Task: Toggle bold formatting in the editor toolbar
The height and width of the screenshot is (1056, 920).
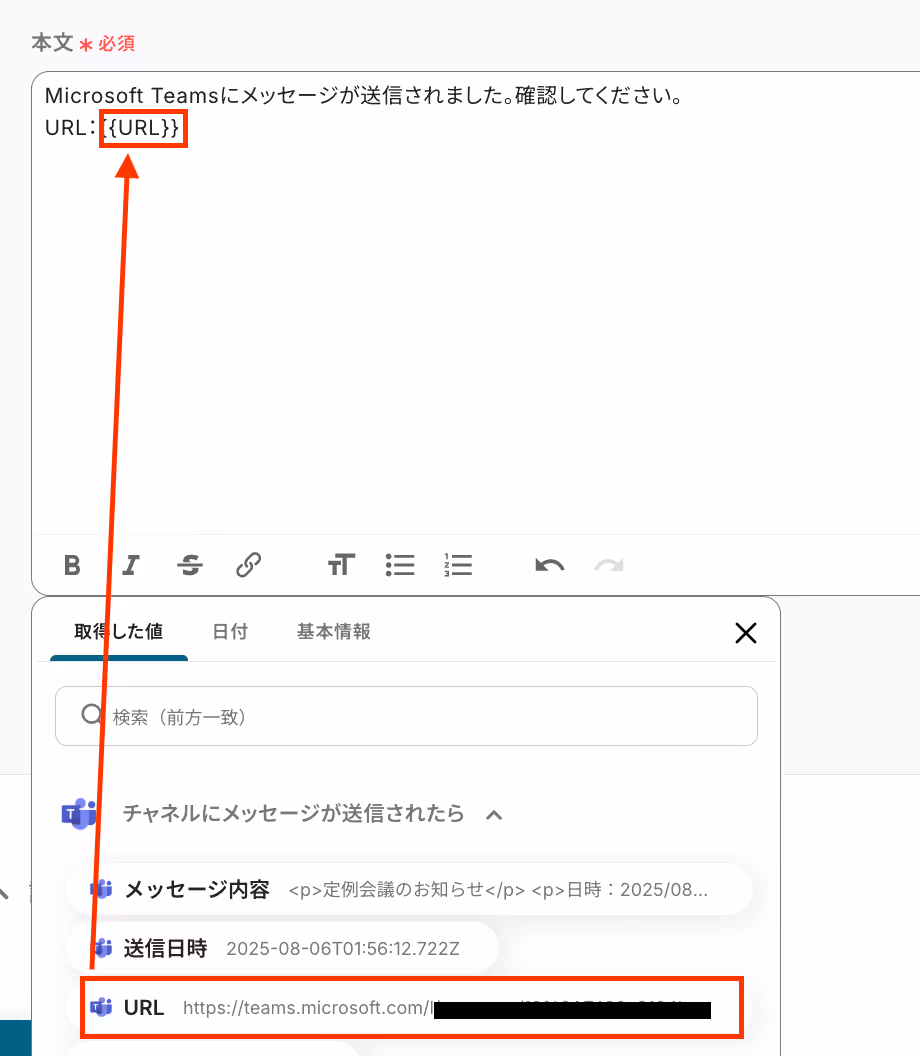Action: point(72,565)
